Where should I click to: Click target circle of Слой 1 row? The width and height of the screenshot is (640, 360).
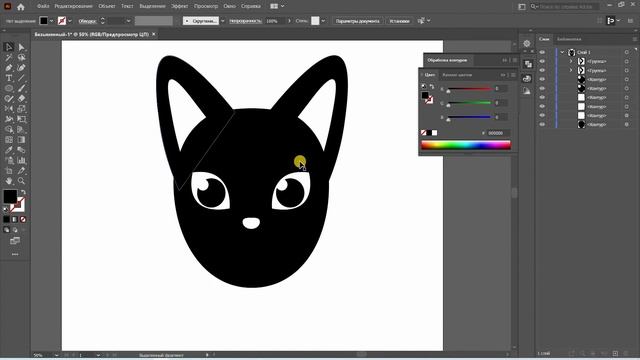pos(627,52)
